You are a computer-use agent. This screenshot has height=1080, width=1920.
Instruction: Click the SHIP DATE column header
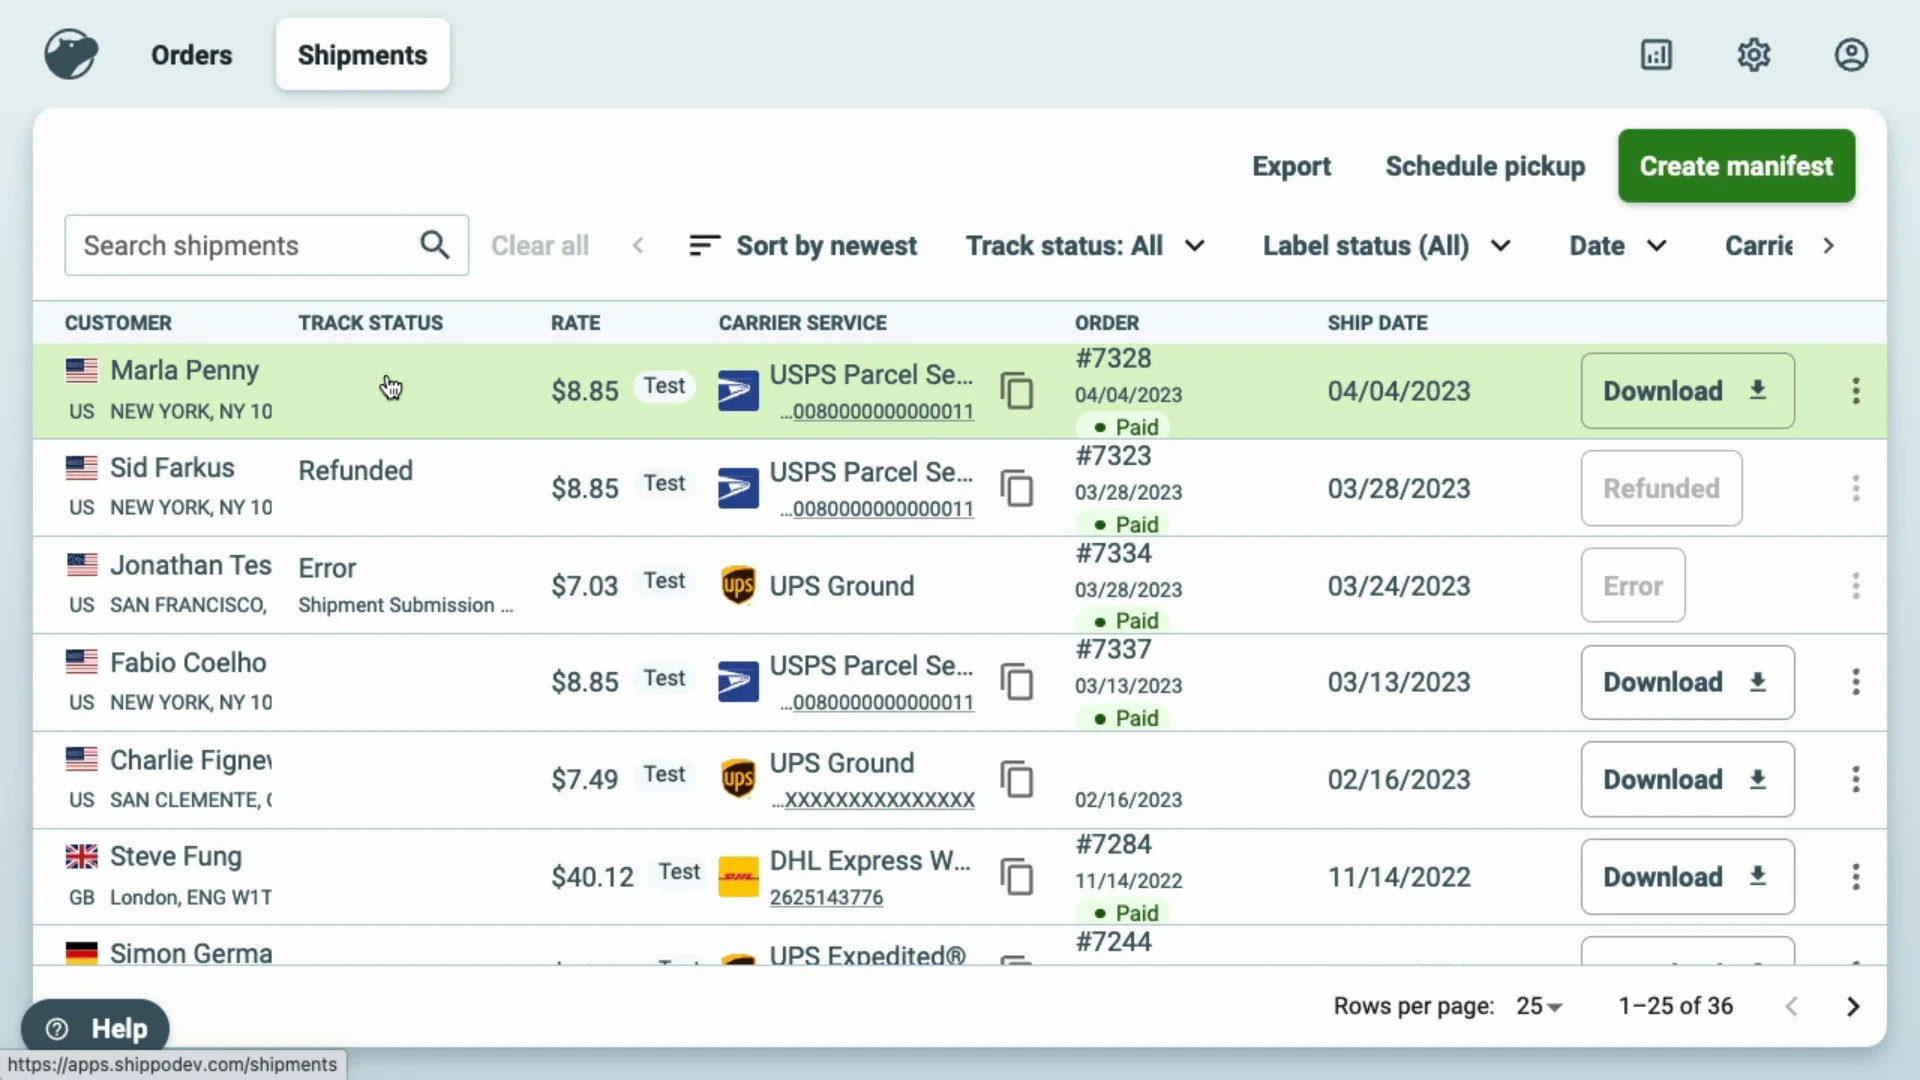tap(1377, 323)
